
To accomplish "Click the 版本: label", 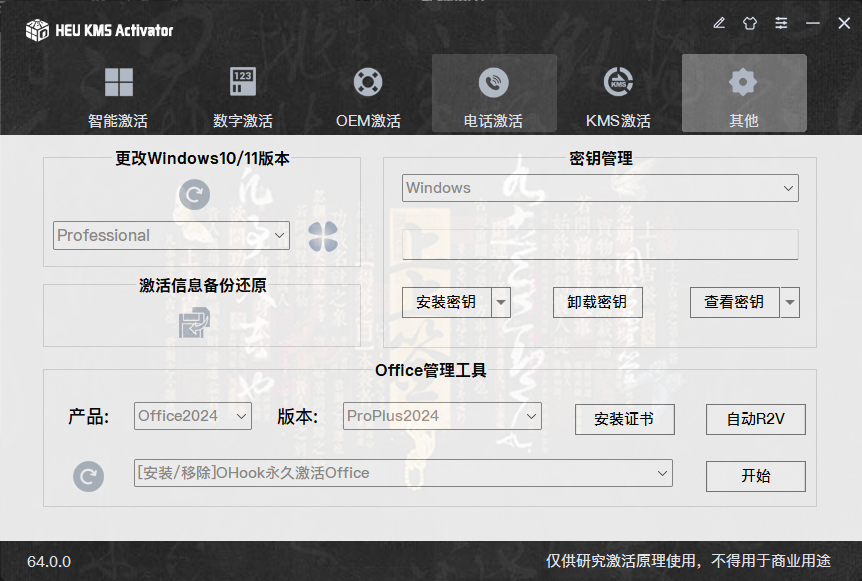I will [297, 417].
